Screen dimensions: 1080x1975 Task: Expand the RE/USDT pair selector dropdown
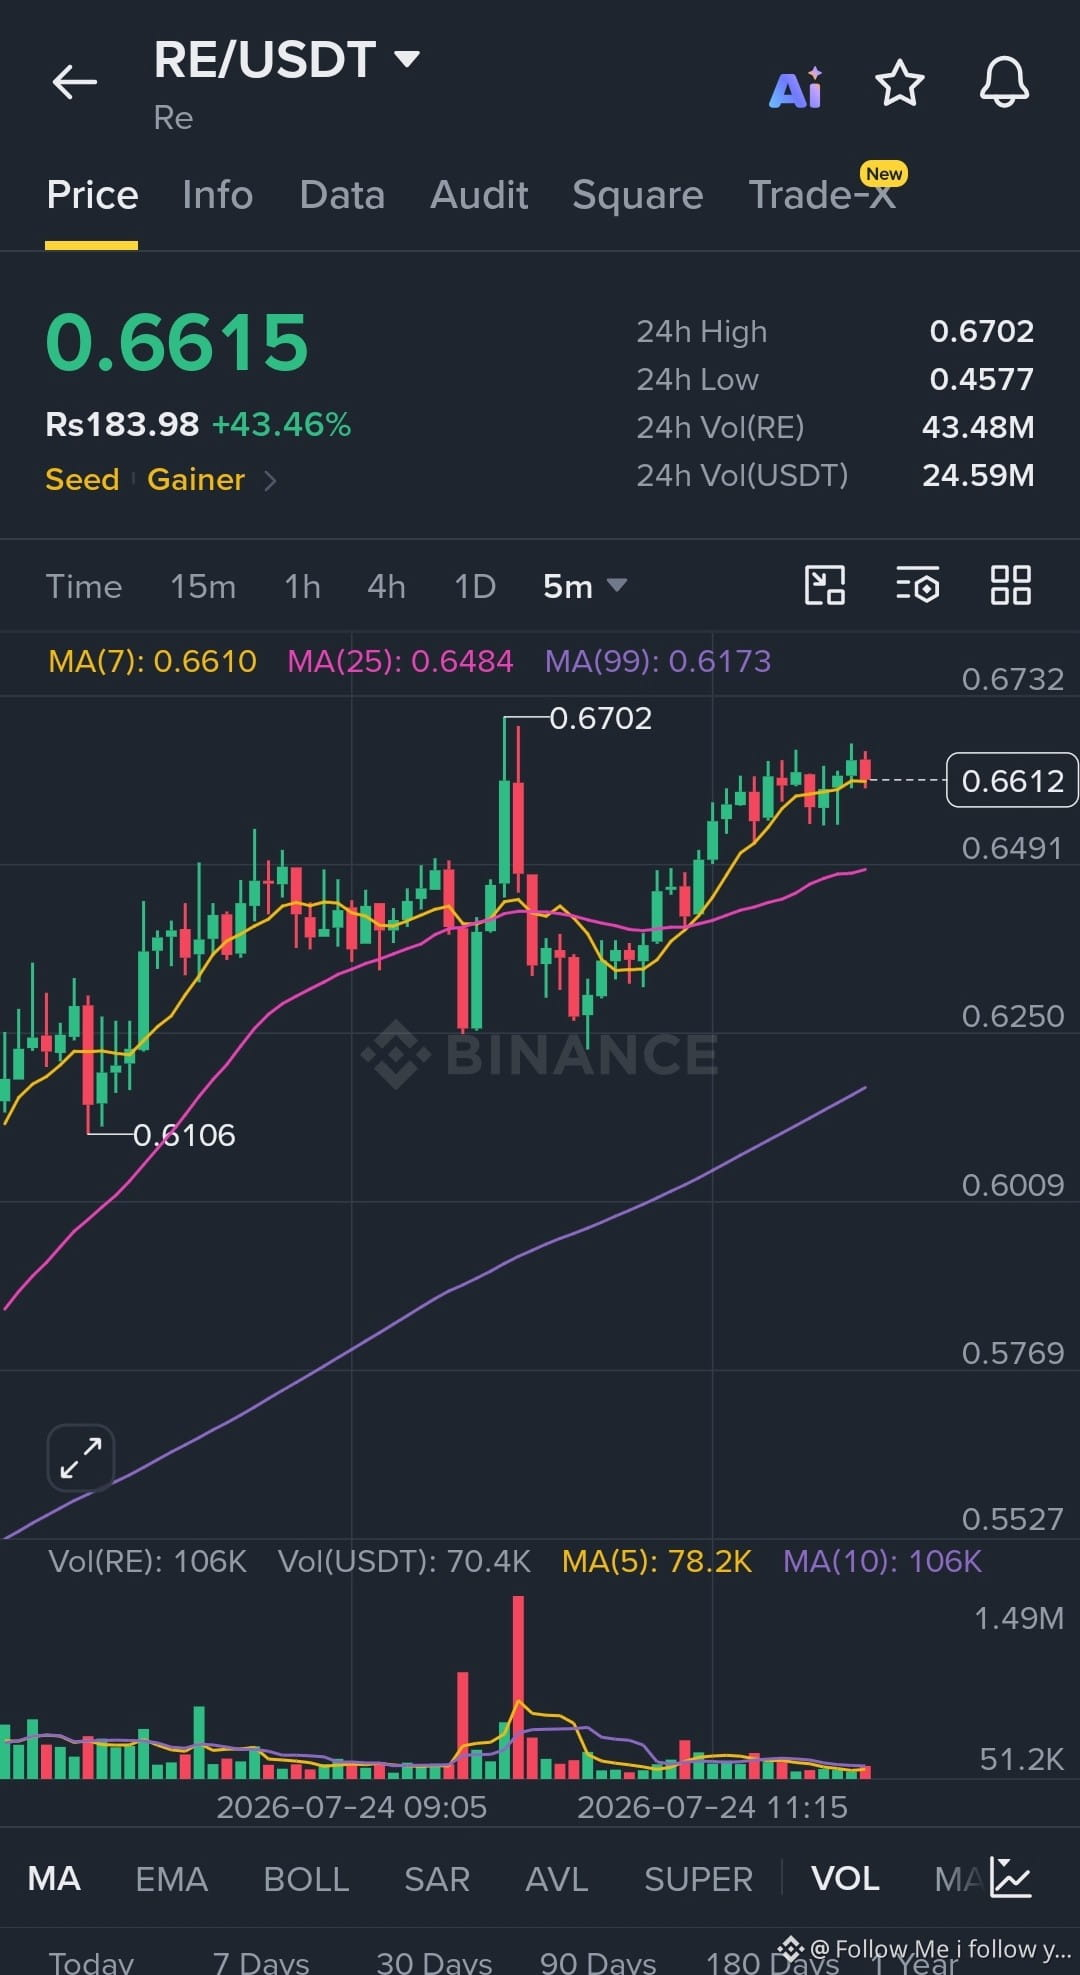click(406, 59)
